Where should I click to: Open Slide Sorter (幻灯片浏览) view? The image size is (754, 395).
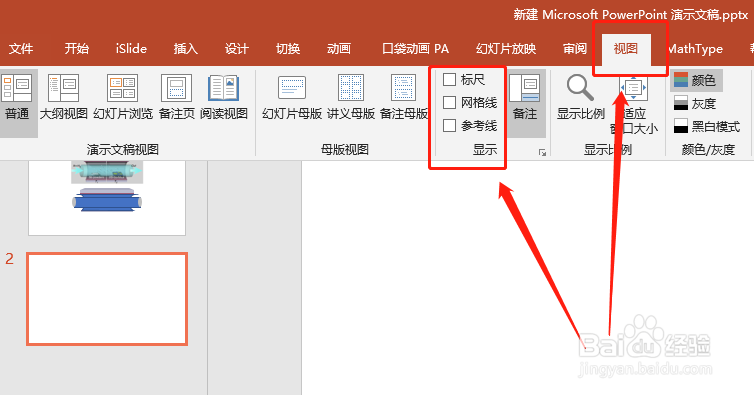point(123,98)
